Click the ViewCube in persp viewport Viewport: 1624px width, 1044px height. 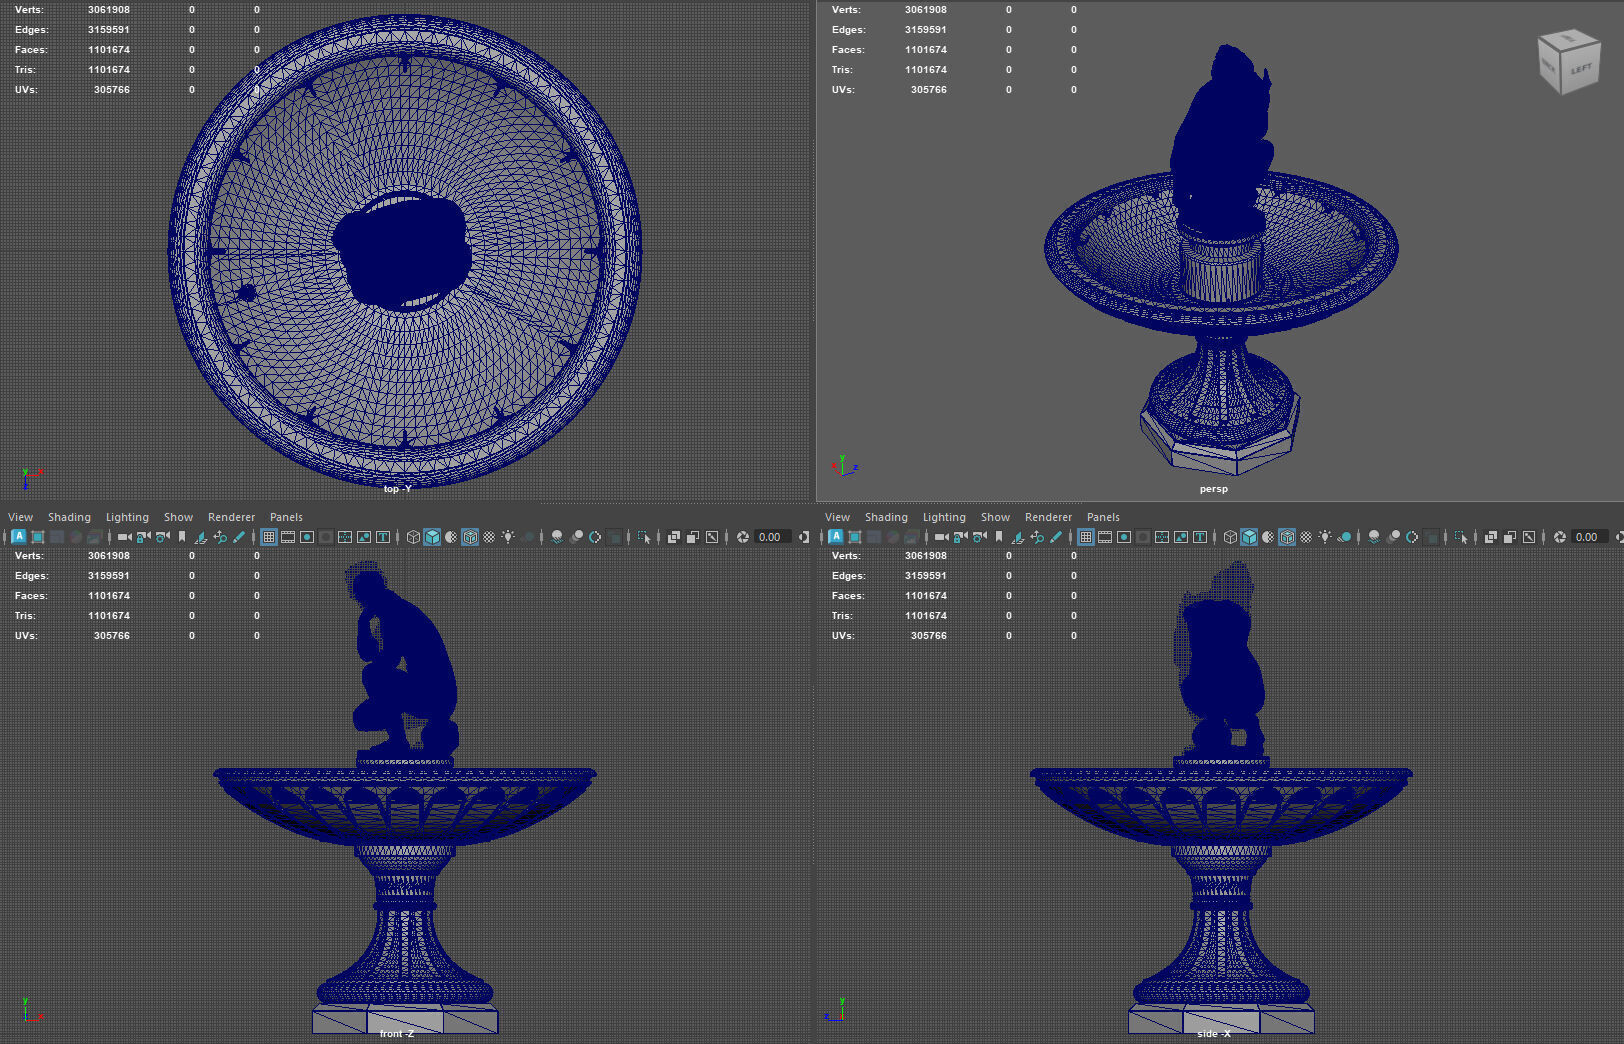pos(1568,62)
